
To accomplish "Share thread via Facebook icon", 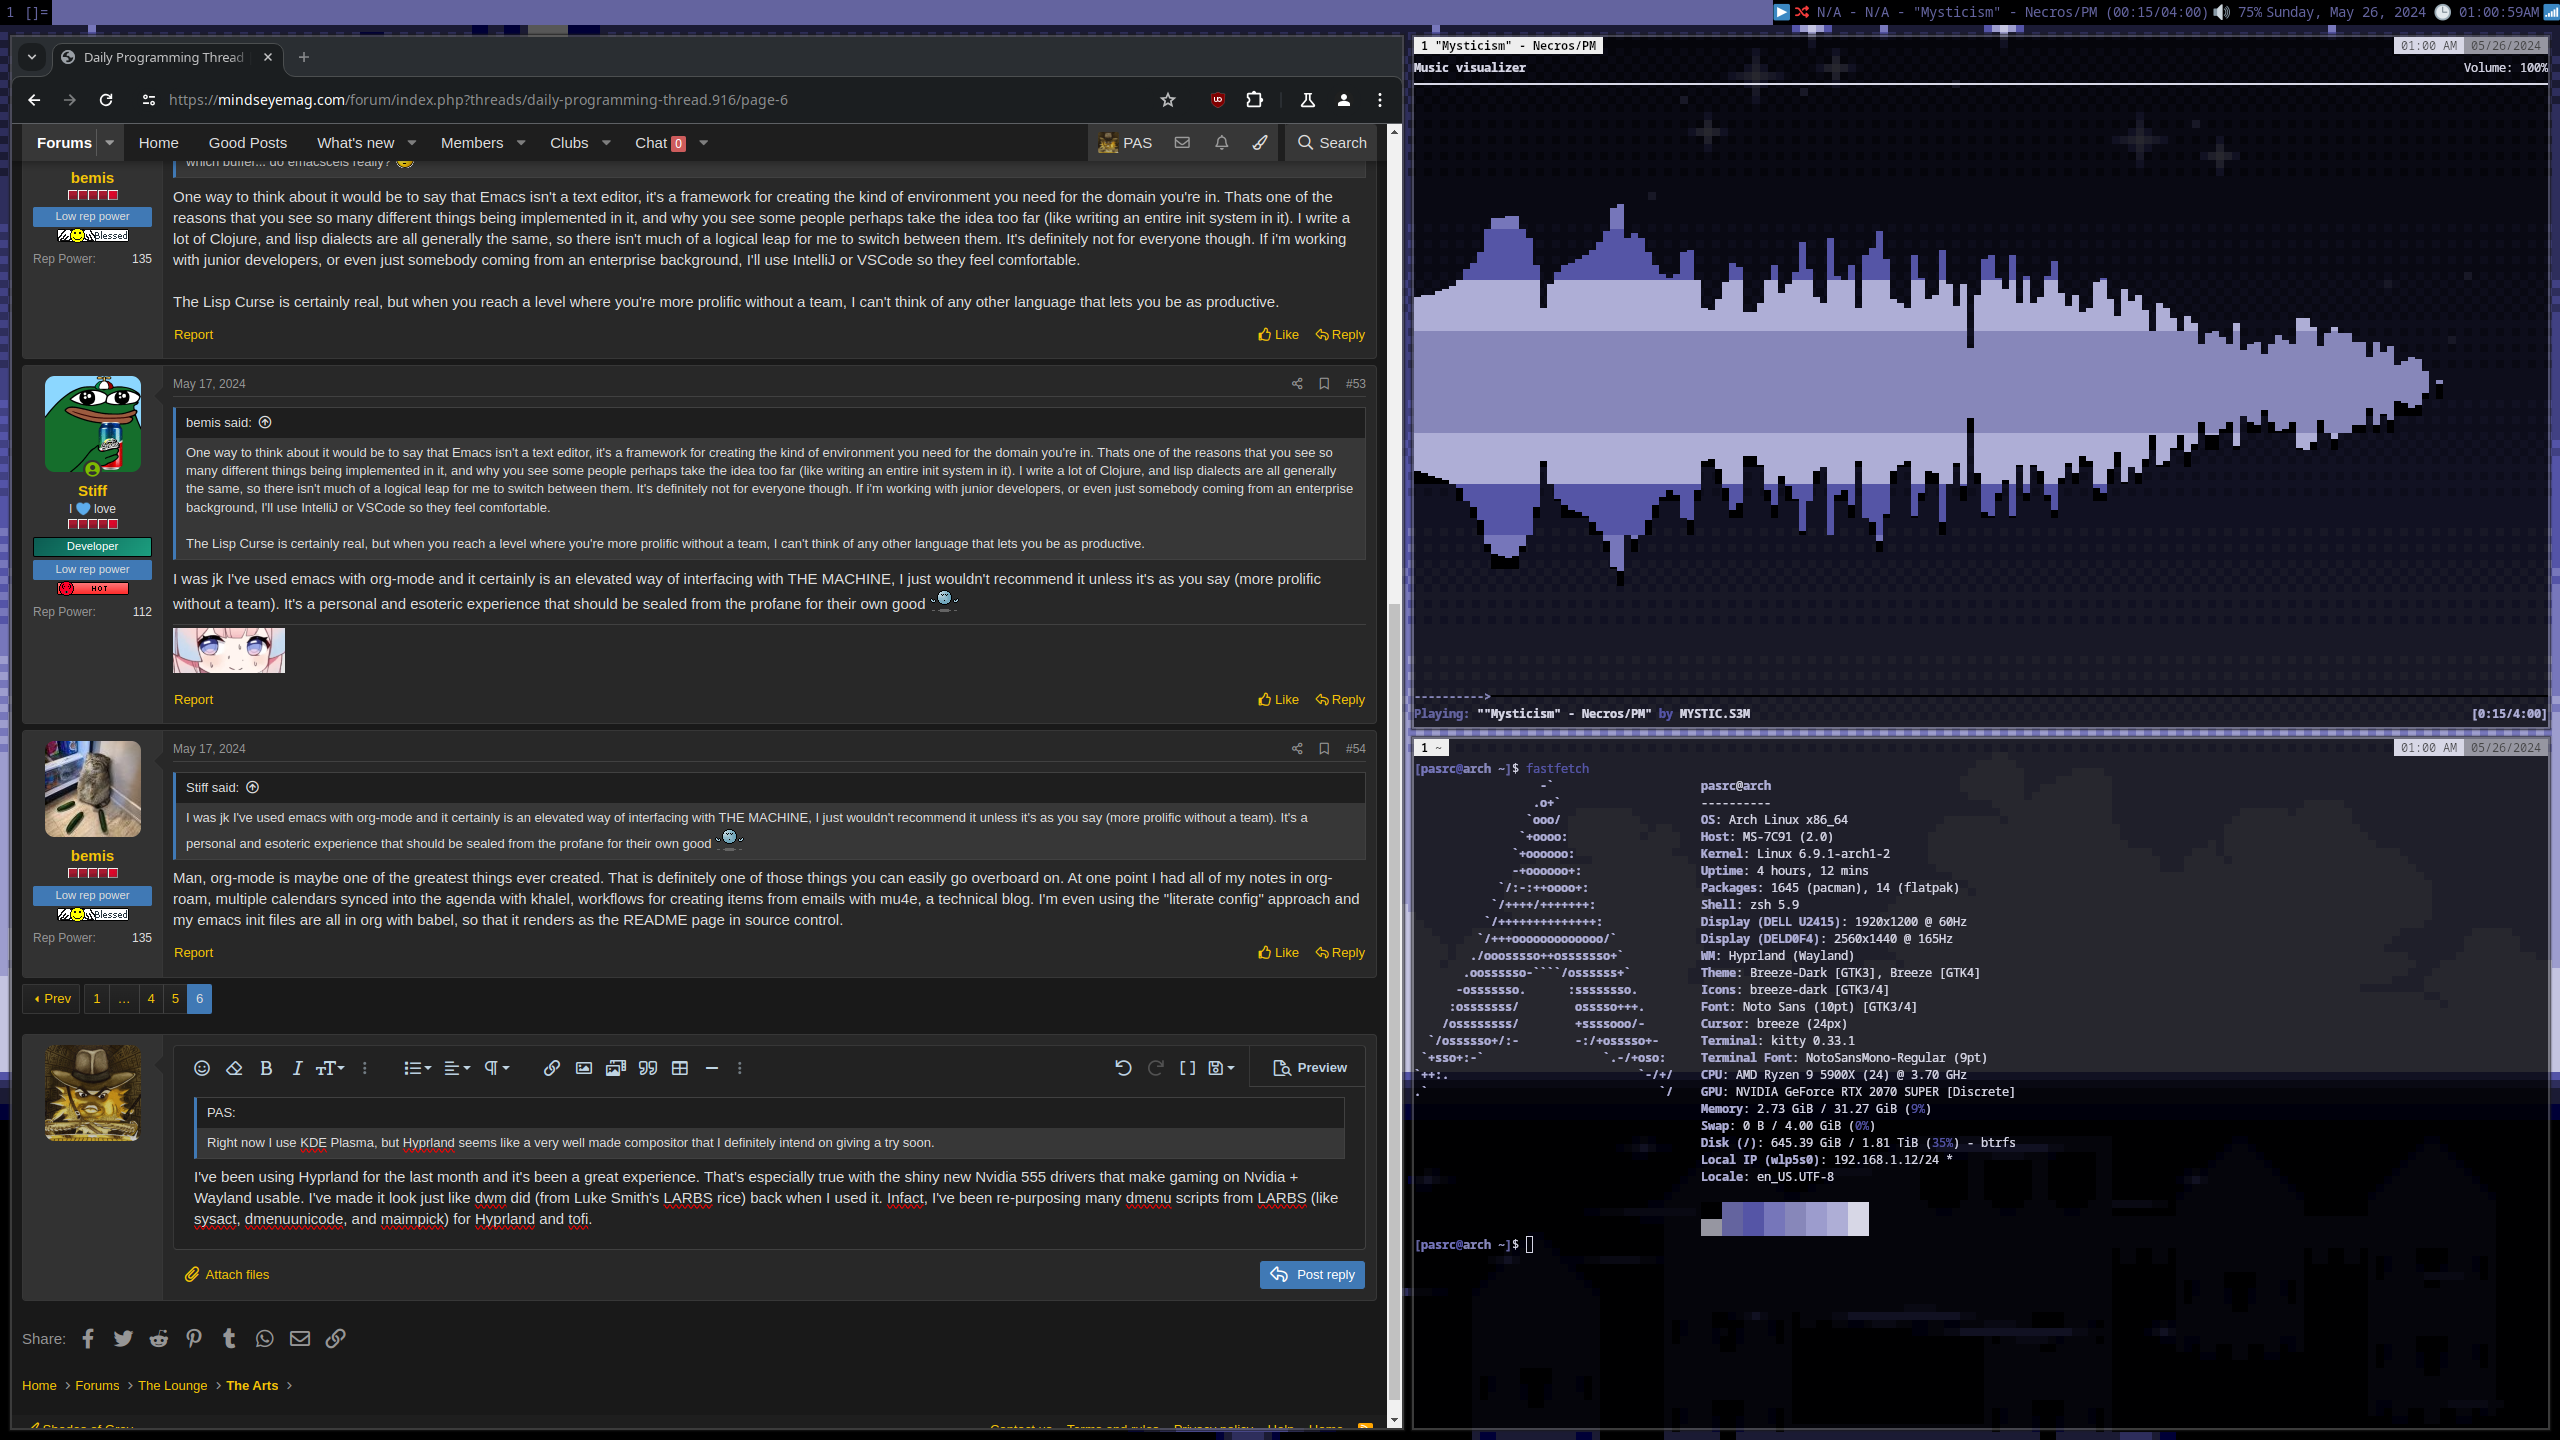I will tap(88, 1339).
